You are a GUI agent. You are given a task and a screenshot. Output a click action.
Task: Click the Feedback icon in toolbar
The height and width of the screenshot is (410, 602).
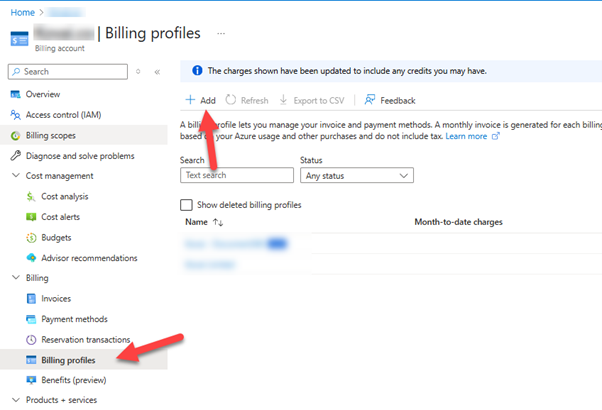tap(369, 100)
